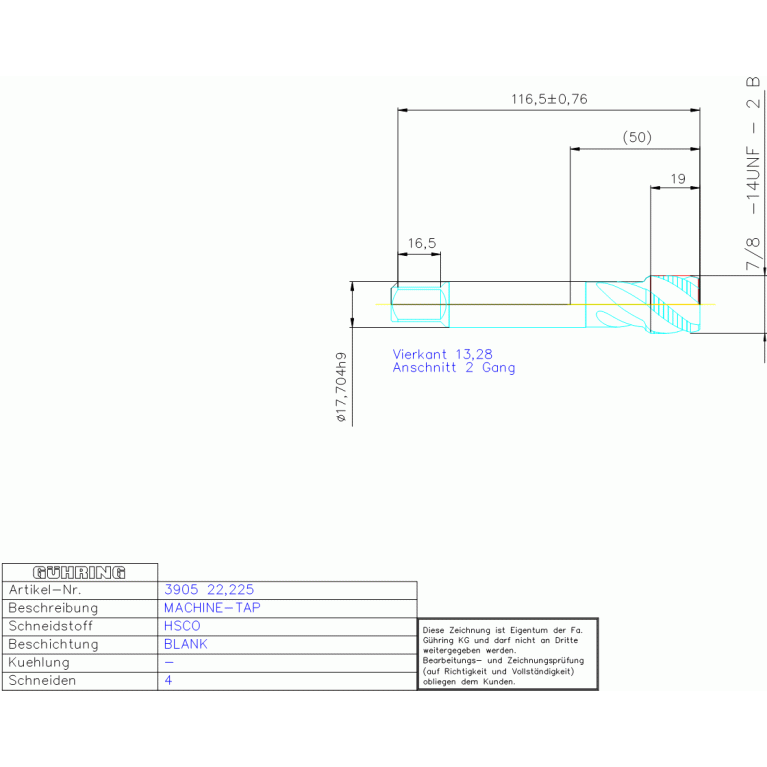Click the 16,5 square length dimension
The width and height of the screenshot is (767, 767).
pos(422,243)
